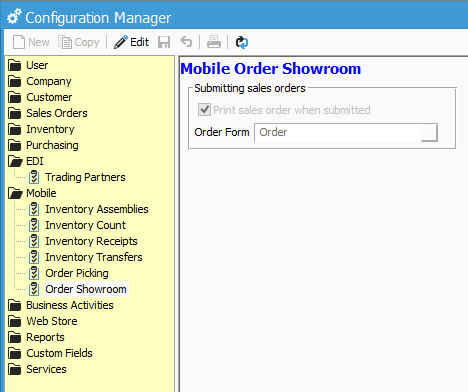Screen dimensions: 468x392
Task: Select Inventory Assemblies item
Action: pos(97,209)
